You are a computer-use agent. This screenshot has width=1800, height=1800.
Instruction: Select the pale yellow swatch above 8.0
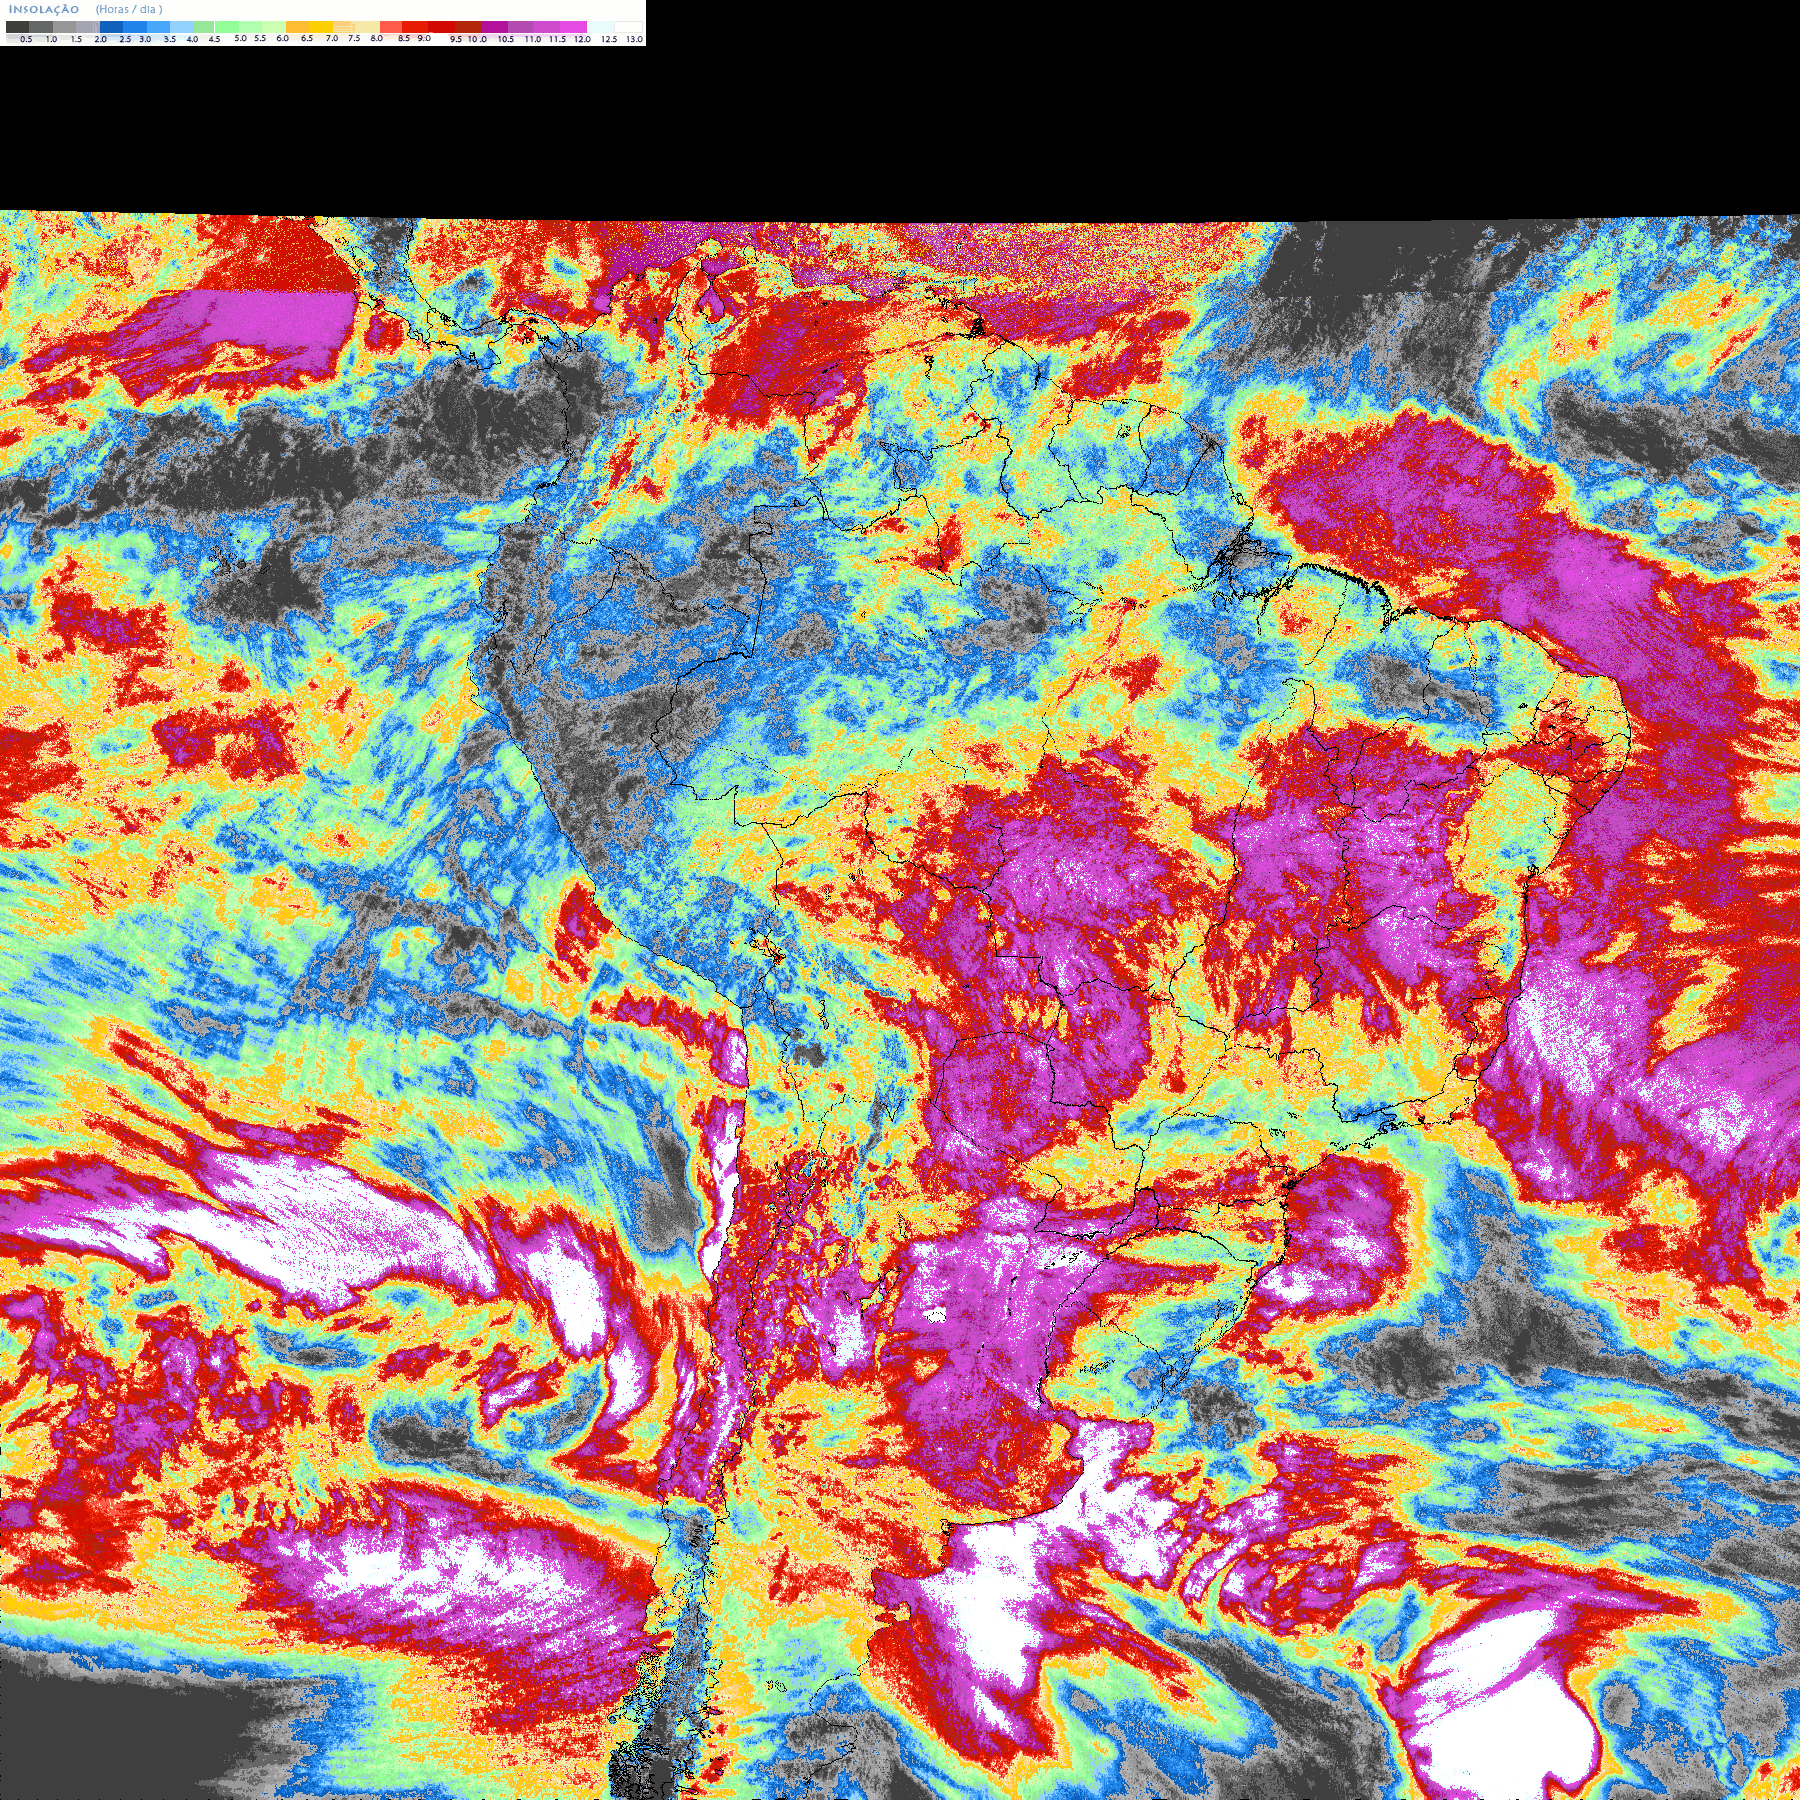(367, 27)
